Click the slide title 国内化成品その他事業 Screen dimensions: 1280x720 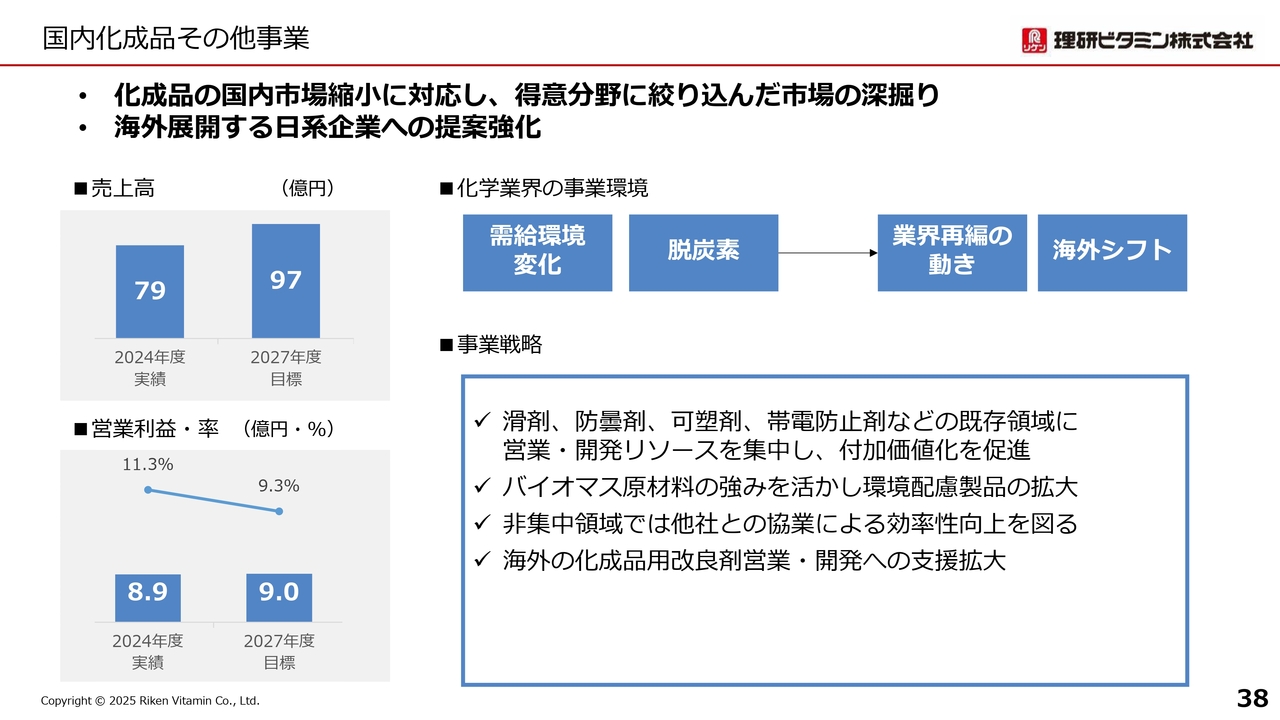click(175, 39)
